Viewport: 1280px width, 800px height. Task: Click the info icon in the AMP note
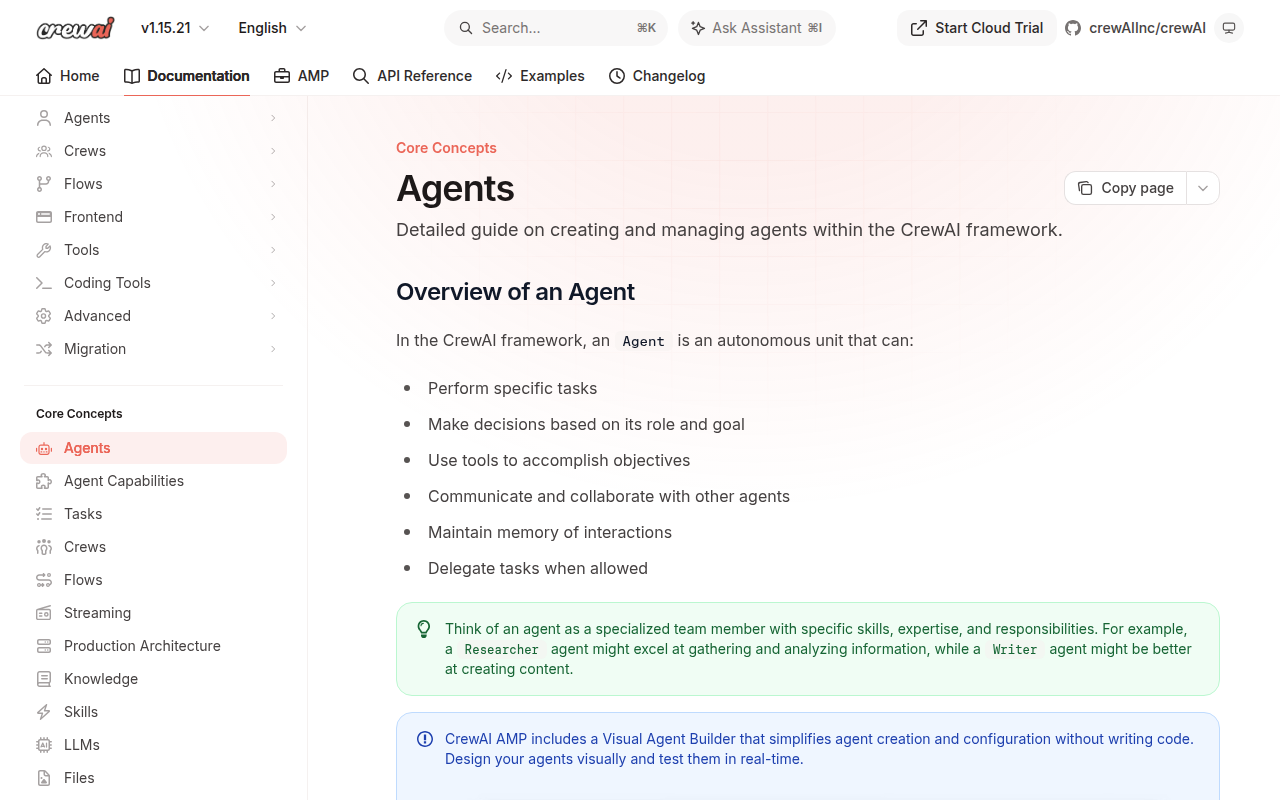(424, 739)
